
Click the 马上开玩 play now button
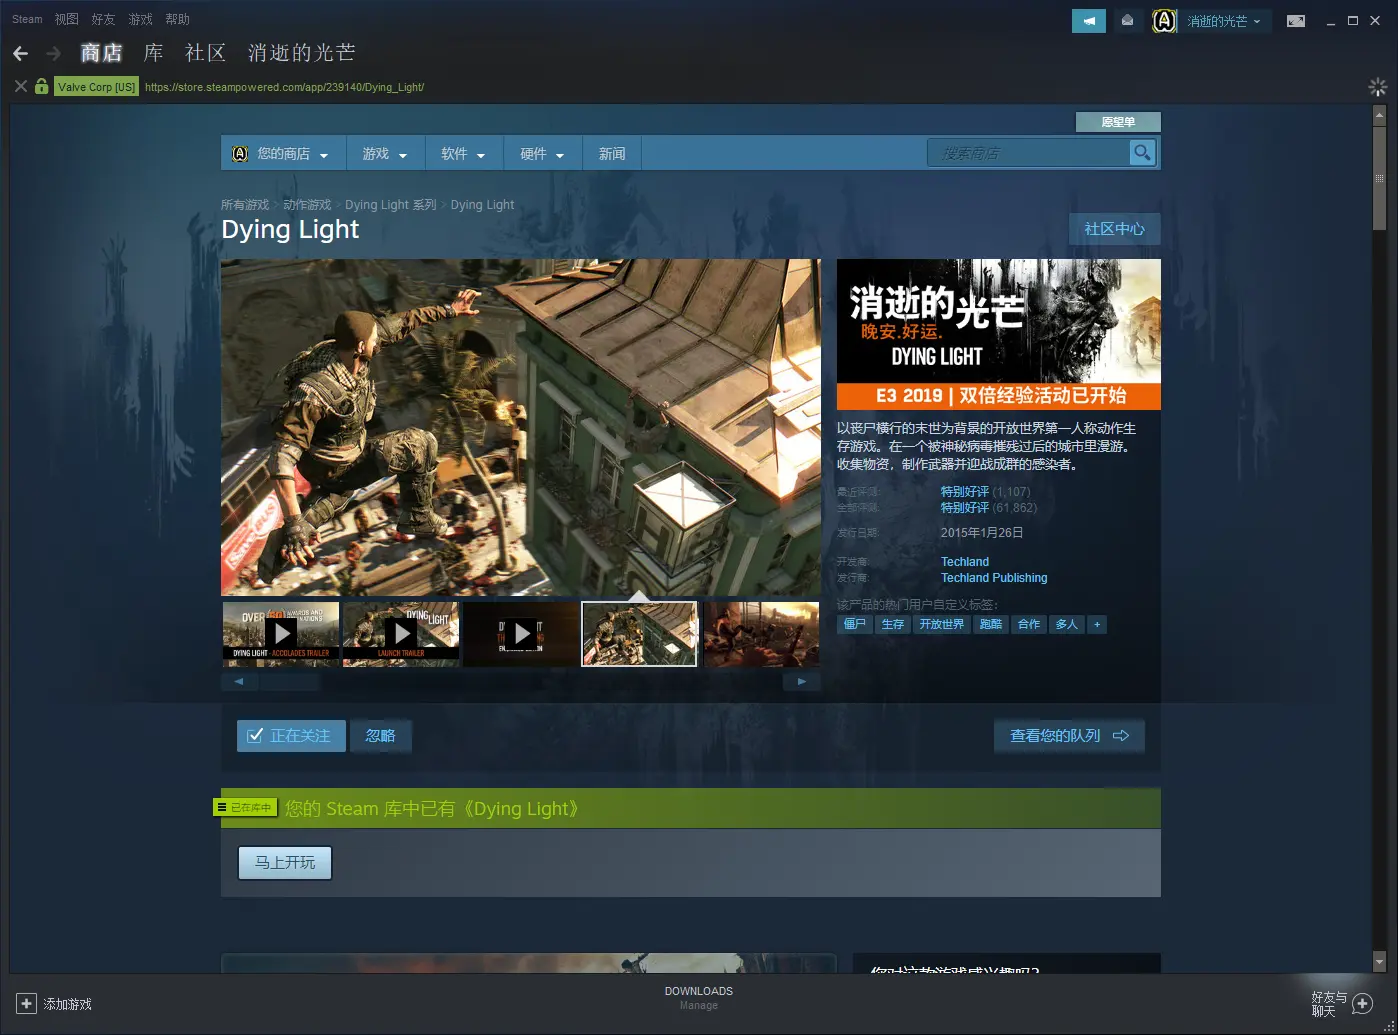coord(285,863)
